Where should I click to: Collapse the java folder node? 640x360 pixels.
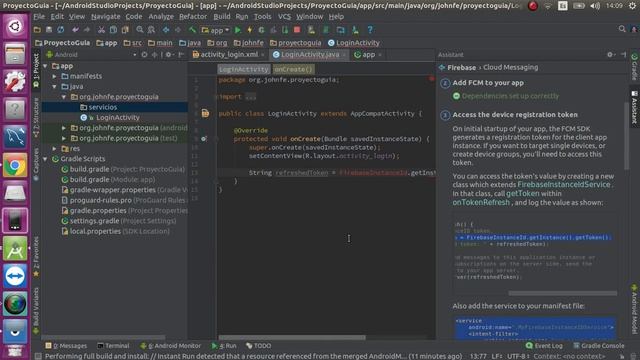(x=55, y=87)
